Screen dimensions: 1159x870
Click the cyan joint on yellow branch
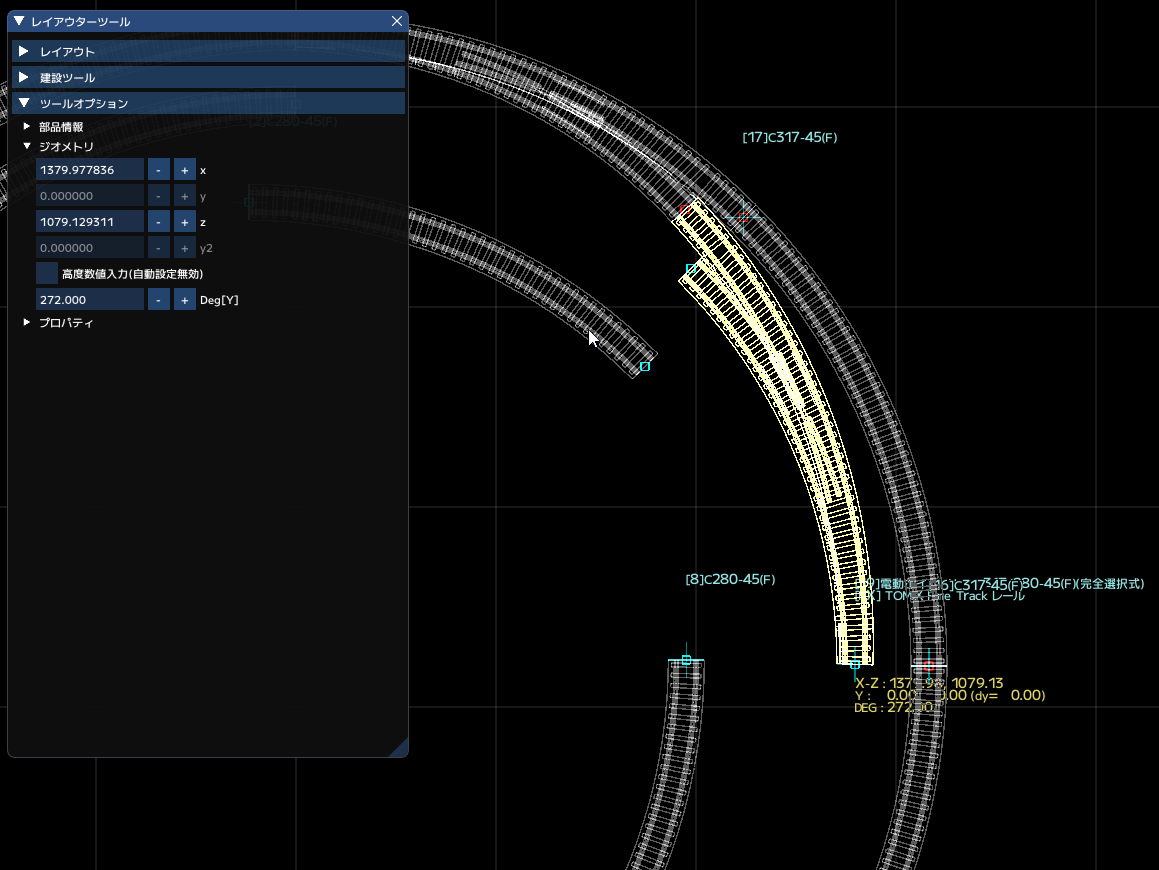[x=690, y=269]
